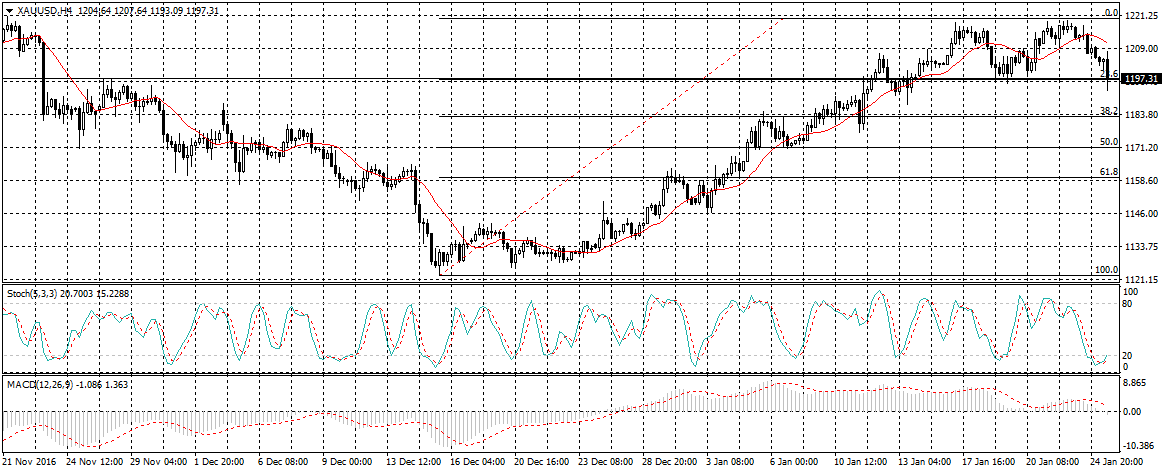
Task: Select the Fibonacci 61.8 level label
Action: (x=1108, y=172)
